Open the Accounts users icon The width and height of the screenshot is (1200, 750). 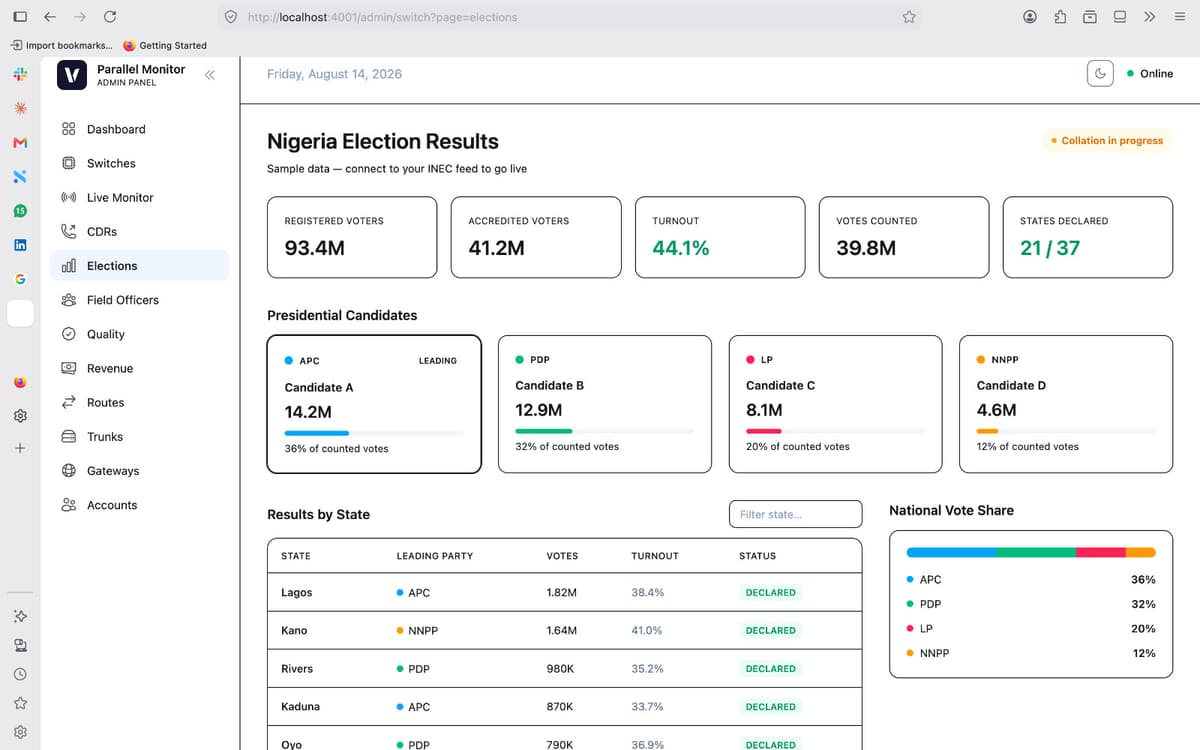69,505
